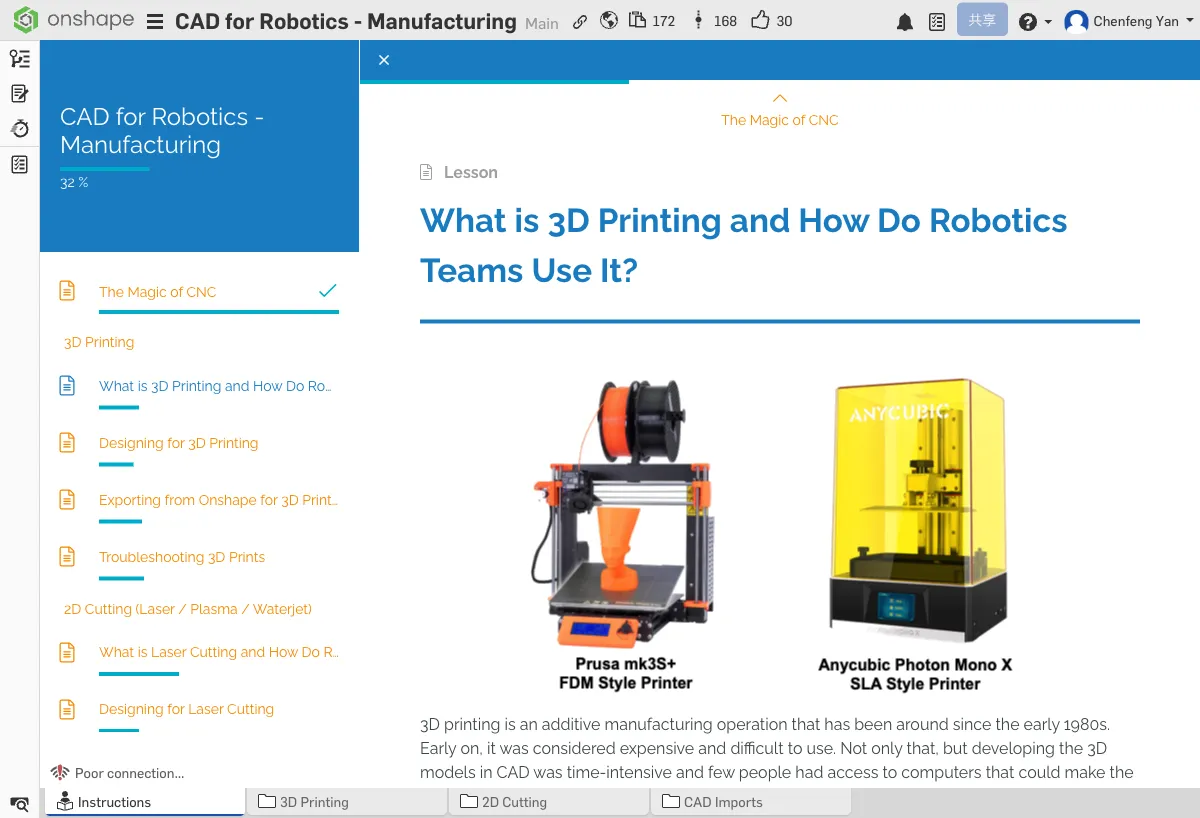1200x818 pixels.
Task: Open the feature tree icon in left sidebar
Action: click(19, 58)
